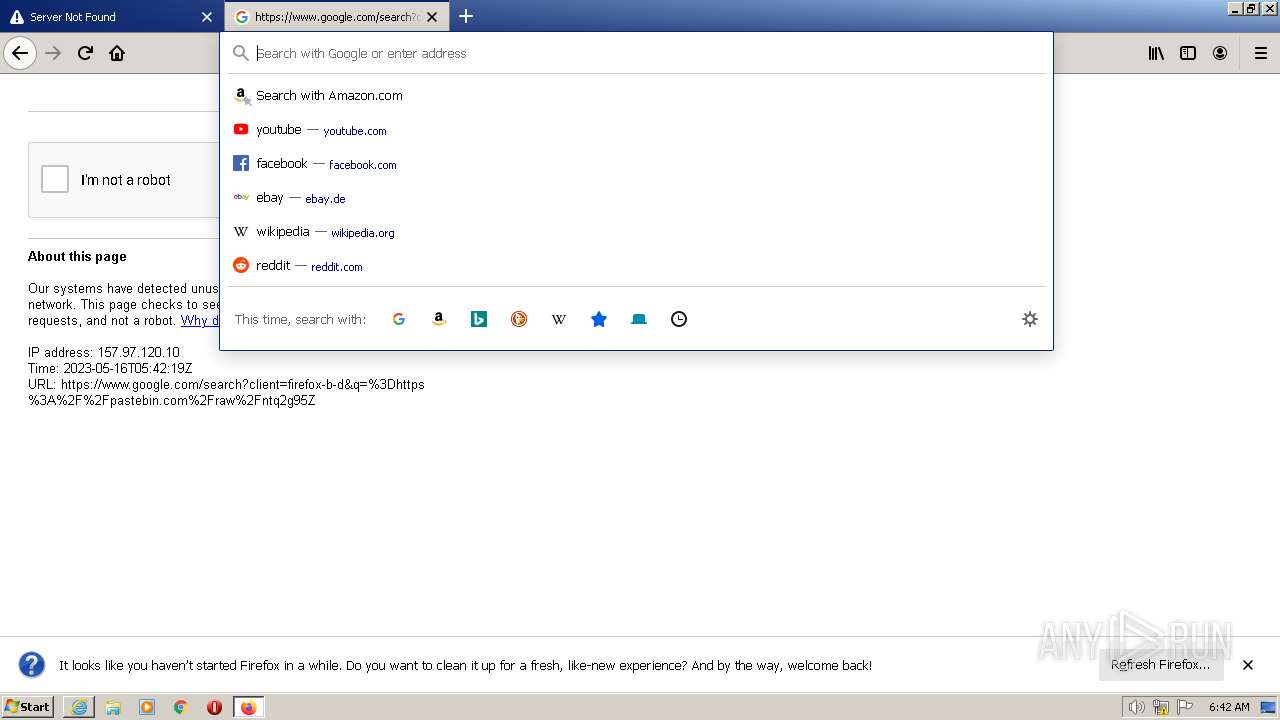Viewport: 1280px width, 720px height.
Task: Switch to the Server Not Found tab
Action: tap(111, 17)
